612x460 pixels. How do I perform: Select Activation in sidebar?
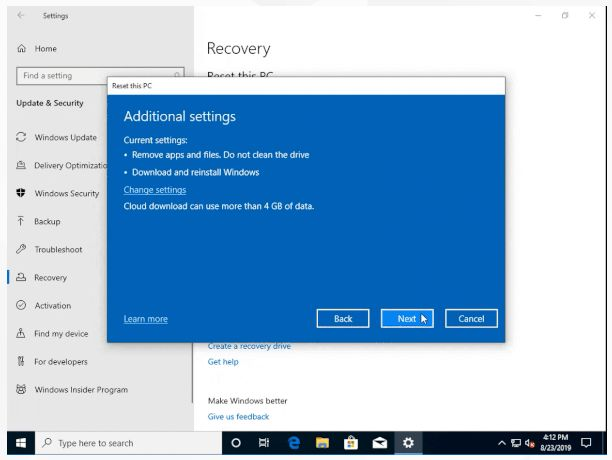tap(53, 305)
